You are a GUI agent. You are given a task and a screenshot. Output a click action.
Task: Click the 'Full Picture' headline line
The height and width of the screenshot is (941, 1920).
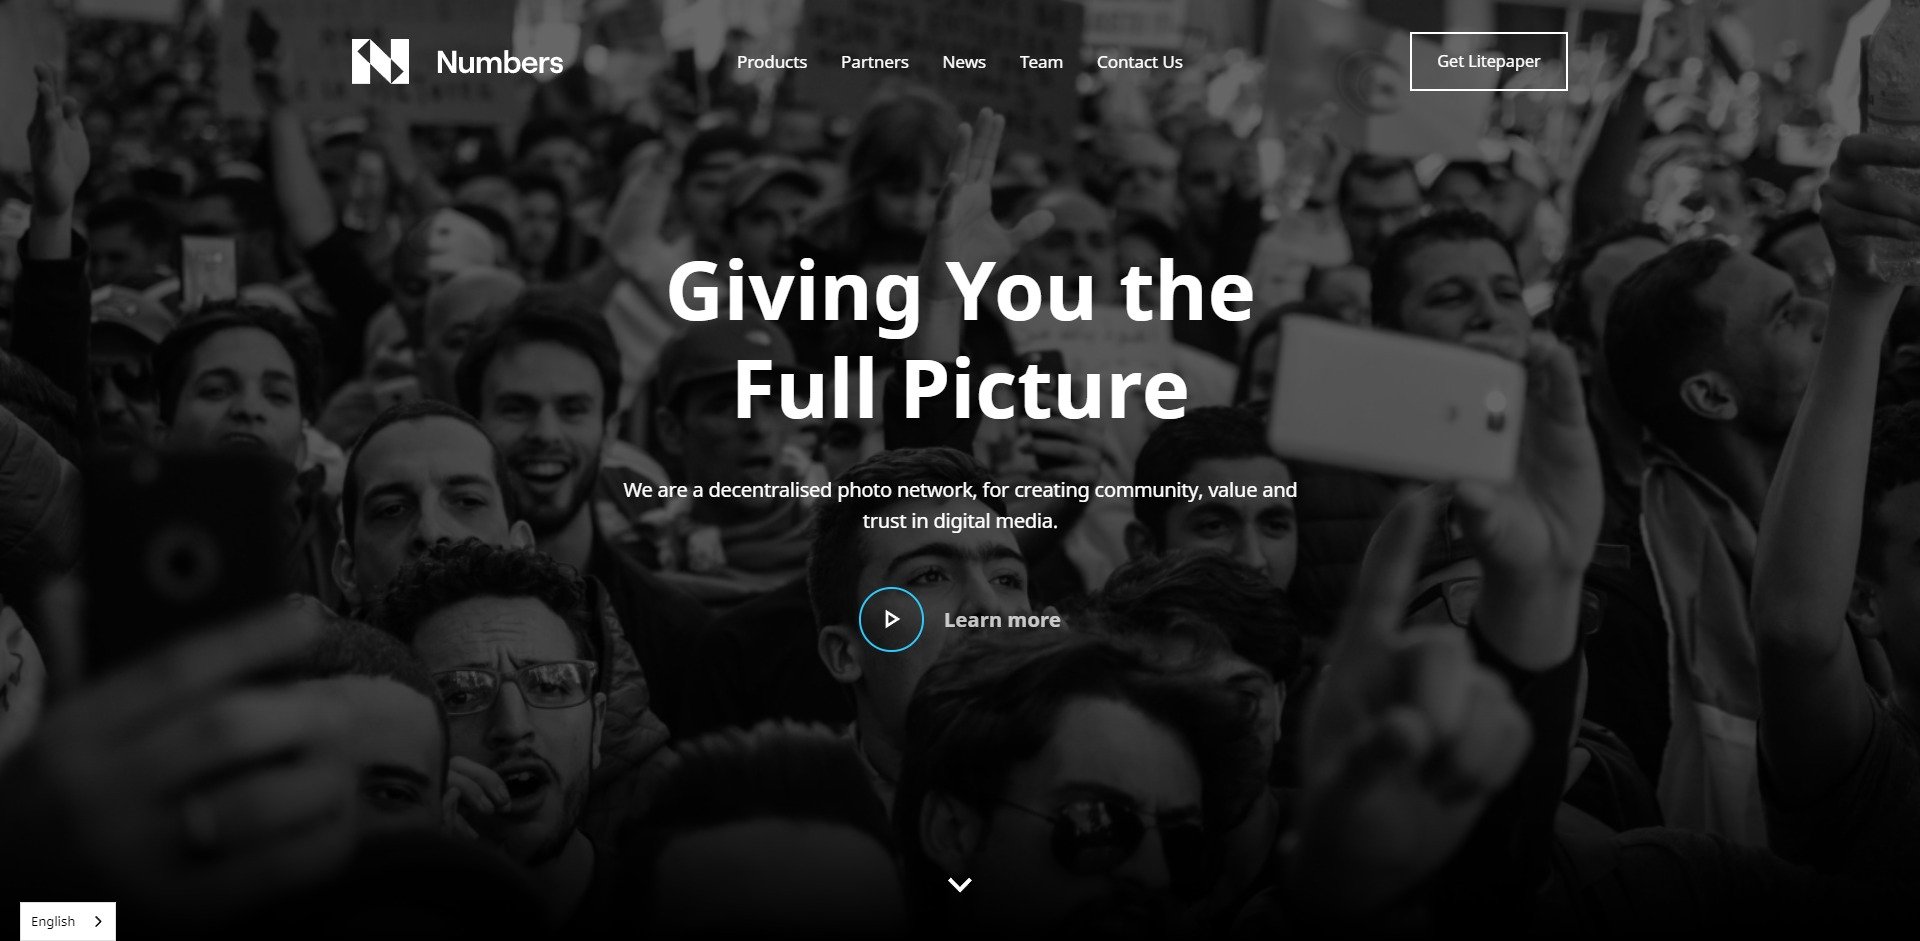[960, 388]
